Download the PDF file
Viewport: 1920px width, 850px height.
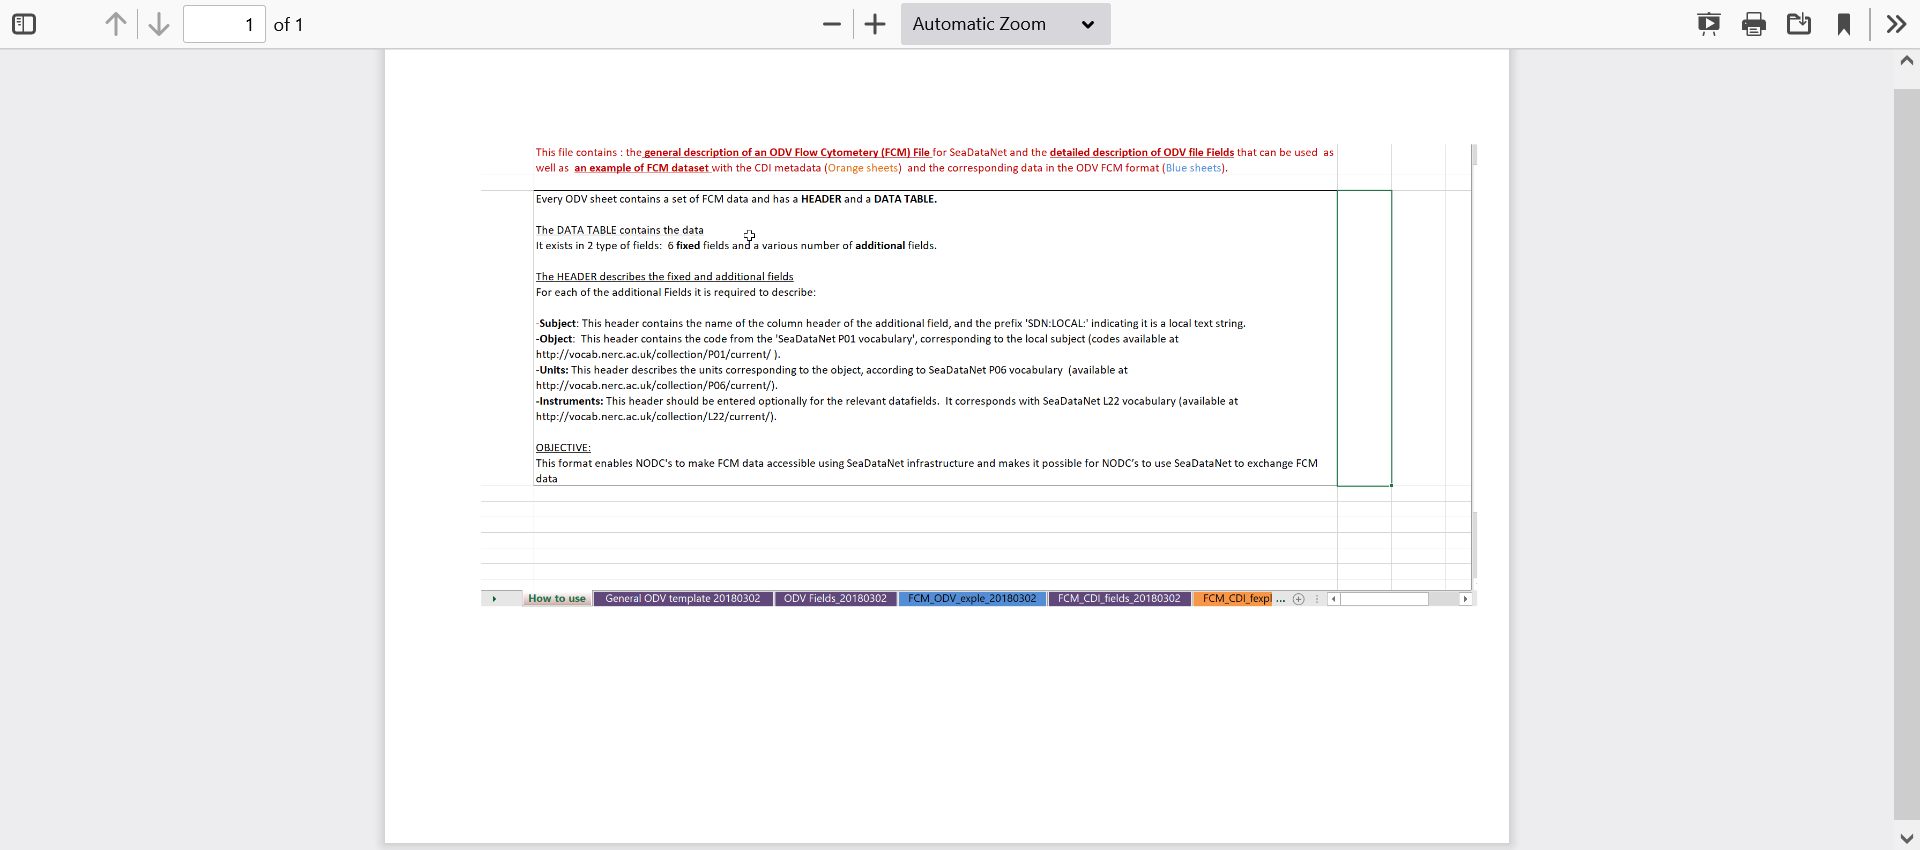click(x=1799, y=24)
